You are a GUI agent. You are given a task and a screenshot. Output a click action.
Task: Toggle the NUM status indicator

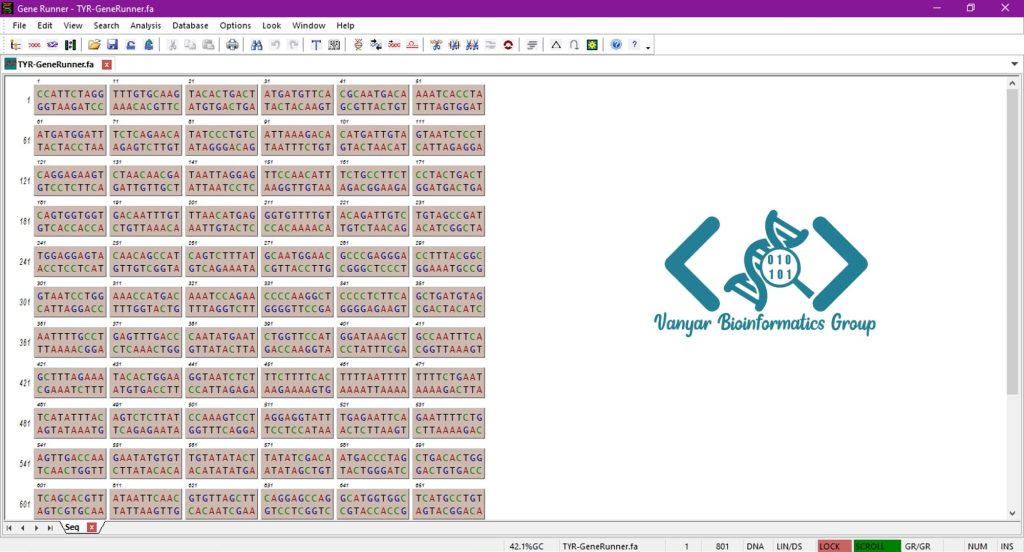pos(977,546)
